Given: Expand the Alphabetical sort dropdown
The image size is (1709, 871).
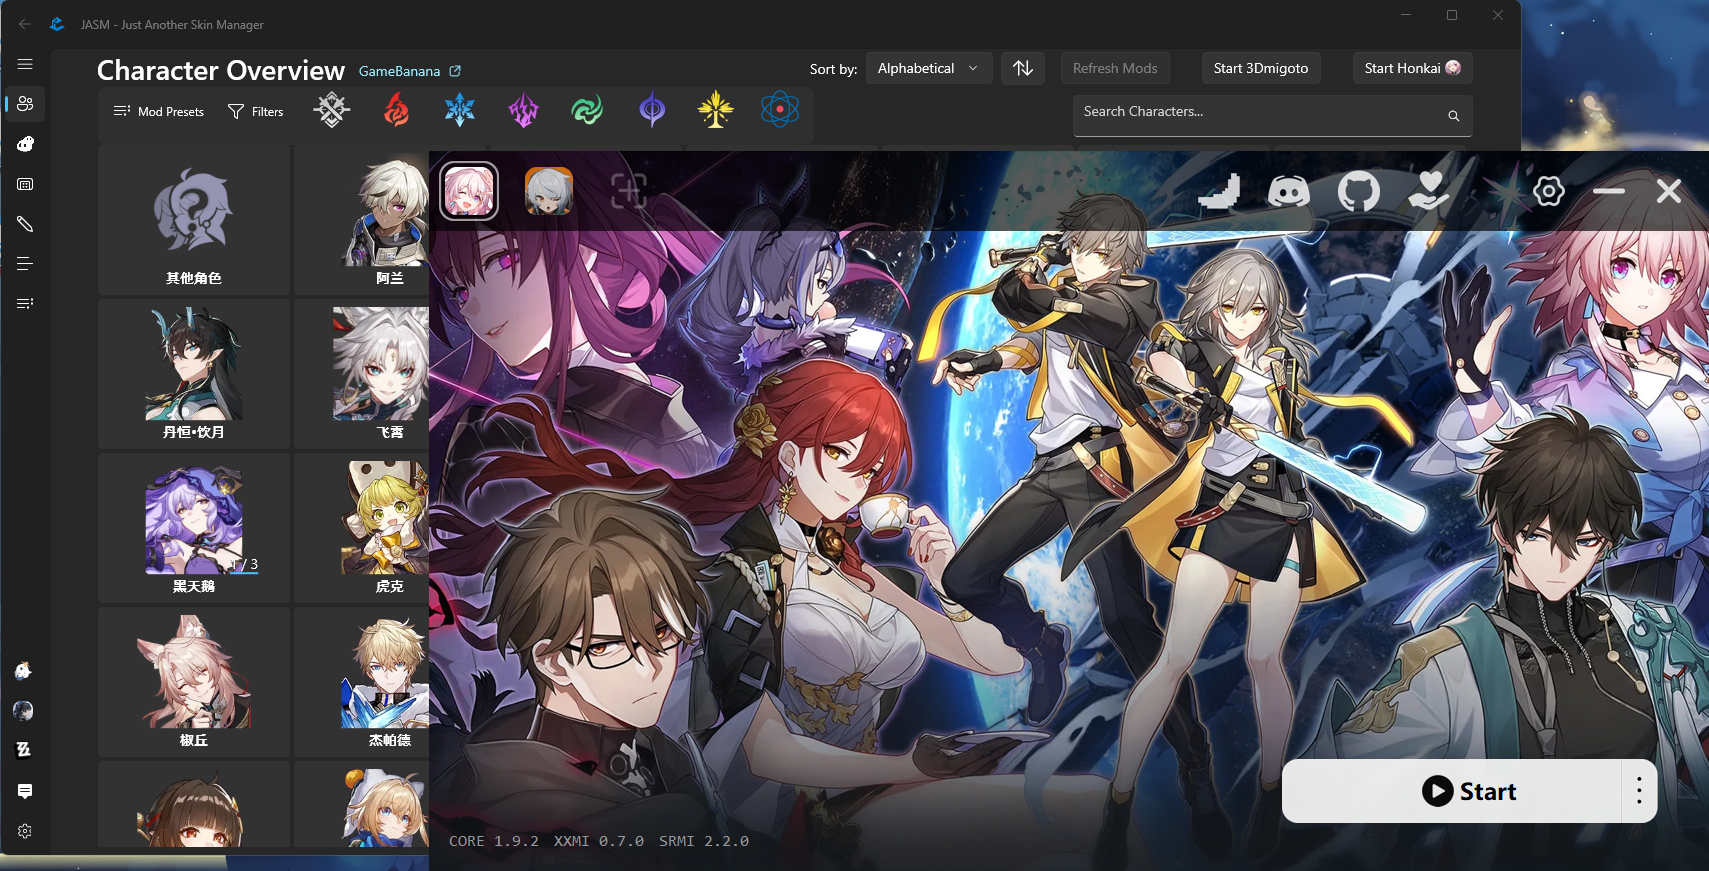Looking at the screenshot, I should pyautogui.click(x=929, y=68).
